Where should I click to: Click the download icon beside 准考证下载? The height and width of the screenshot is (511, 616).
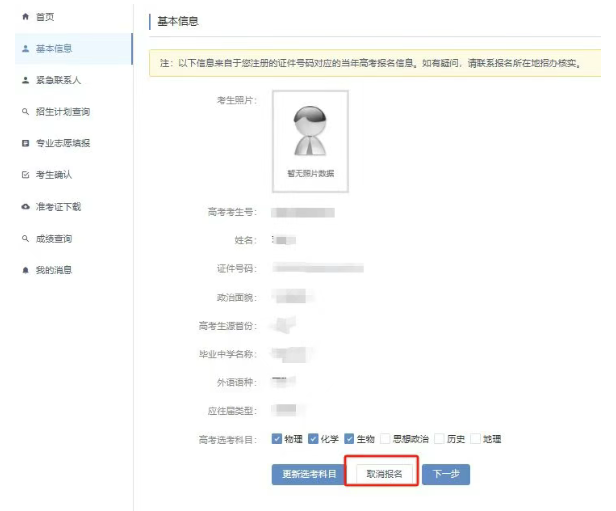[25, 207]
